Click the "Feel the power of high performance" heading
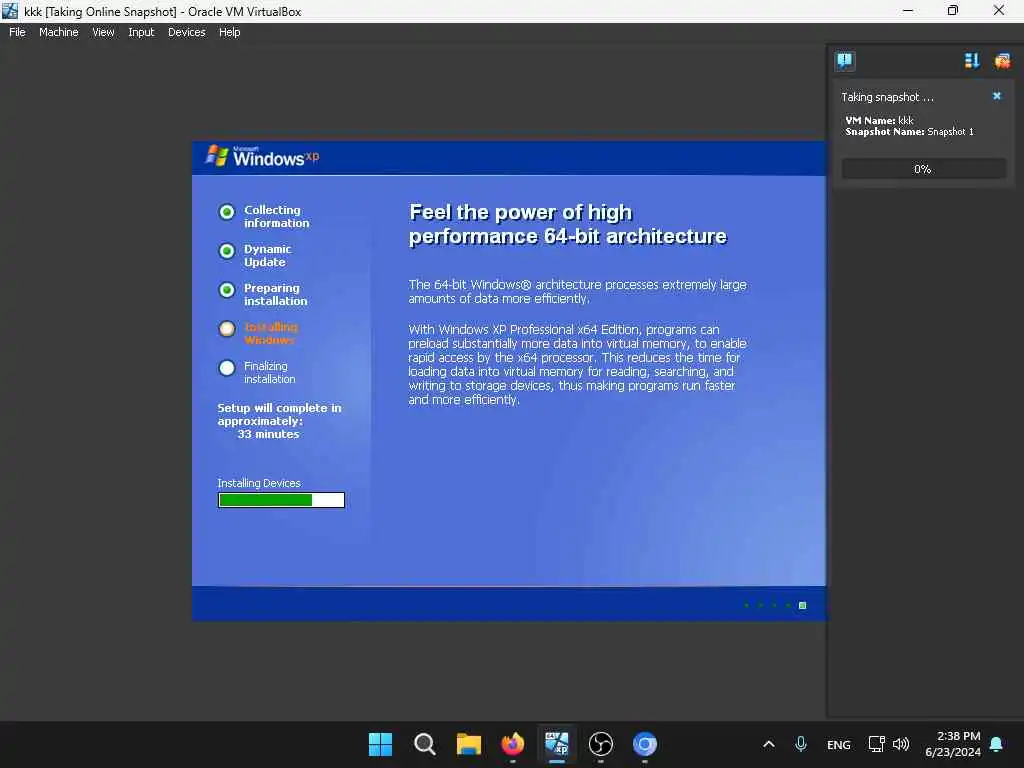1024x768 pixels. [568, 223]
